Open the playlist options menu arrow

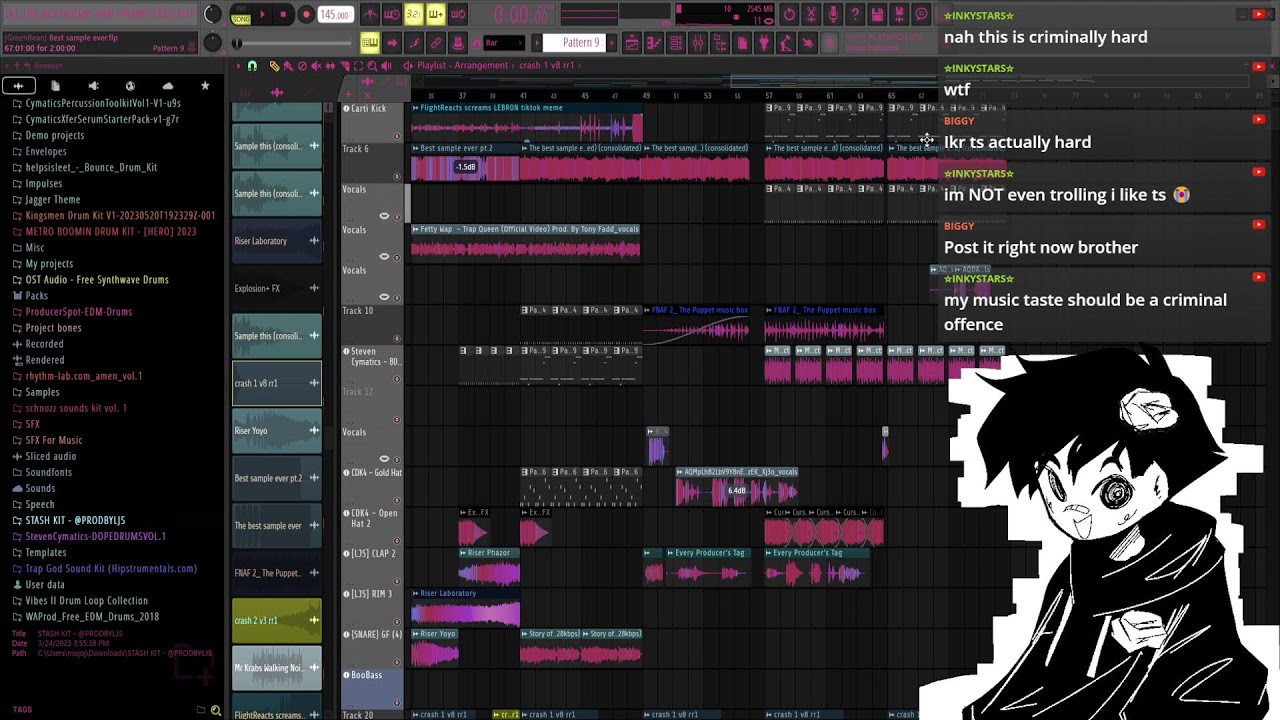pyautogui.click(x=238, y=66)
